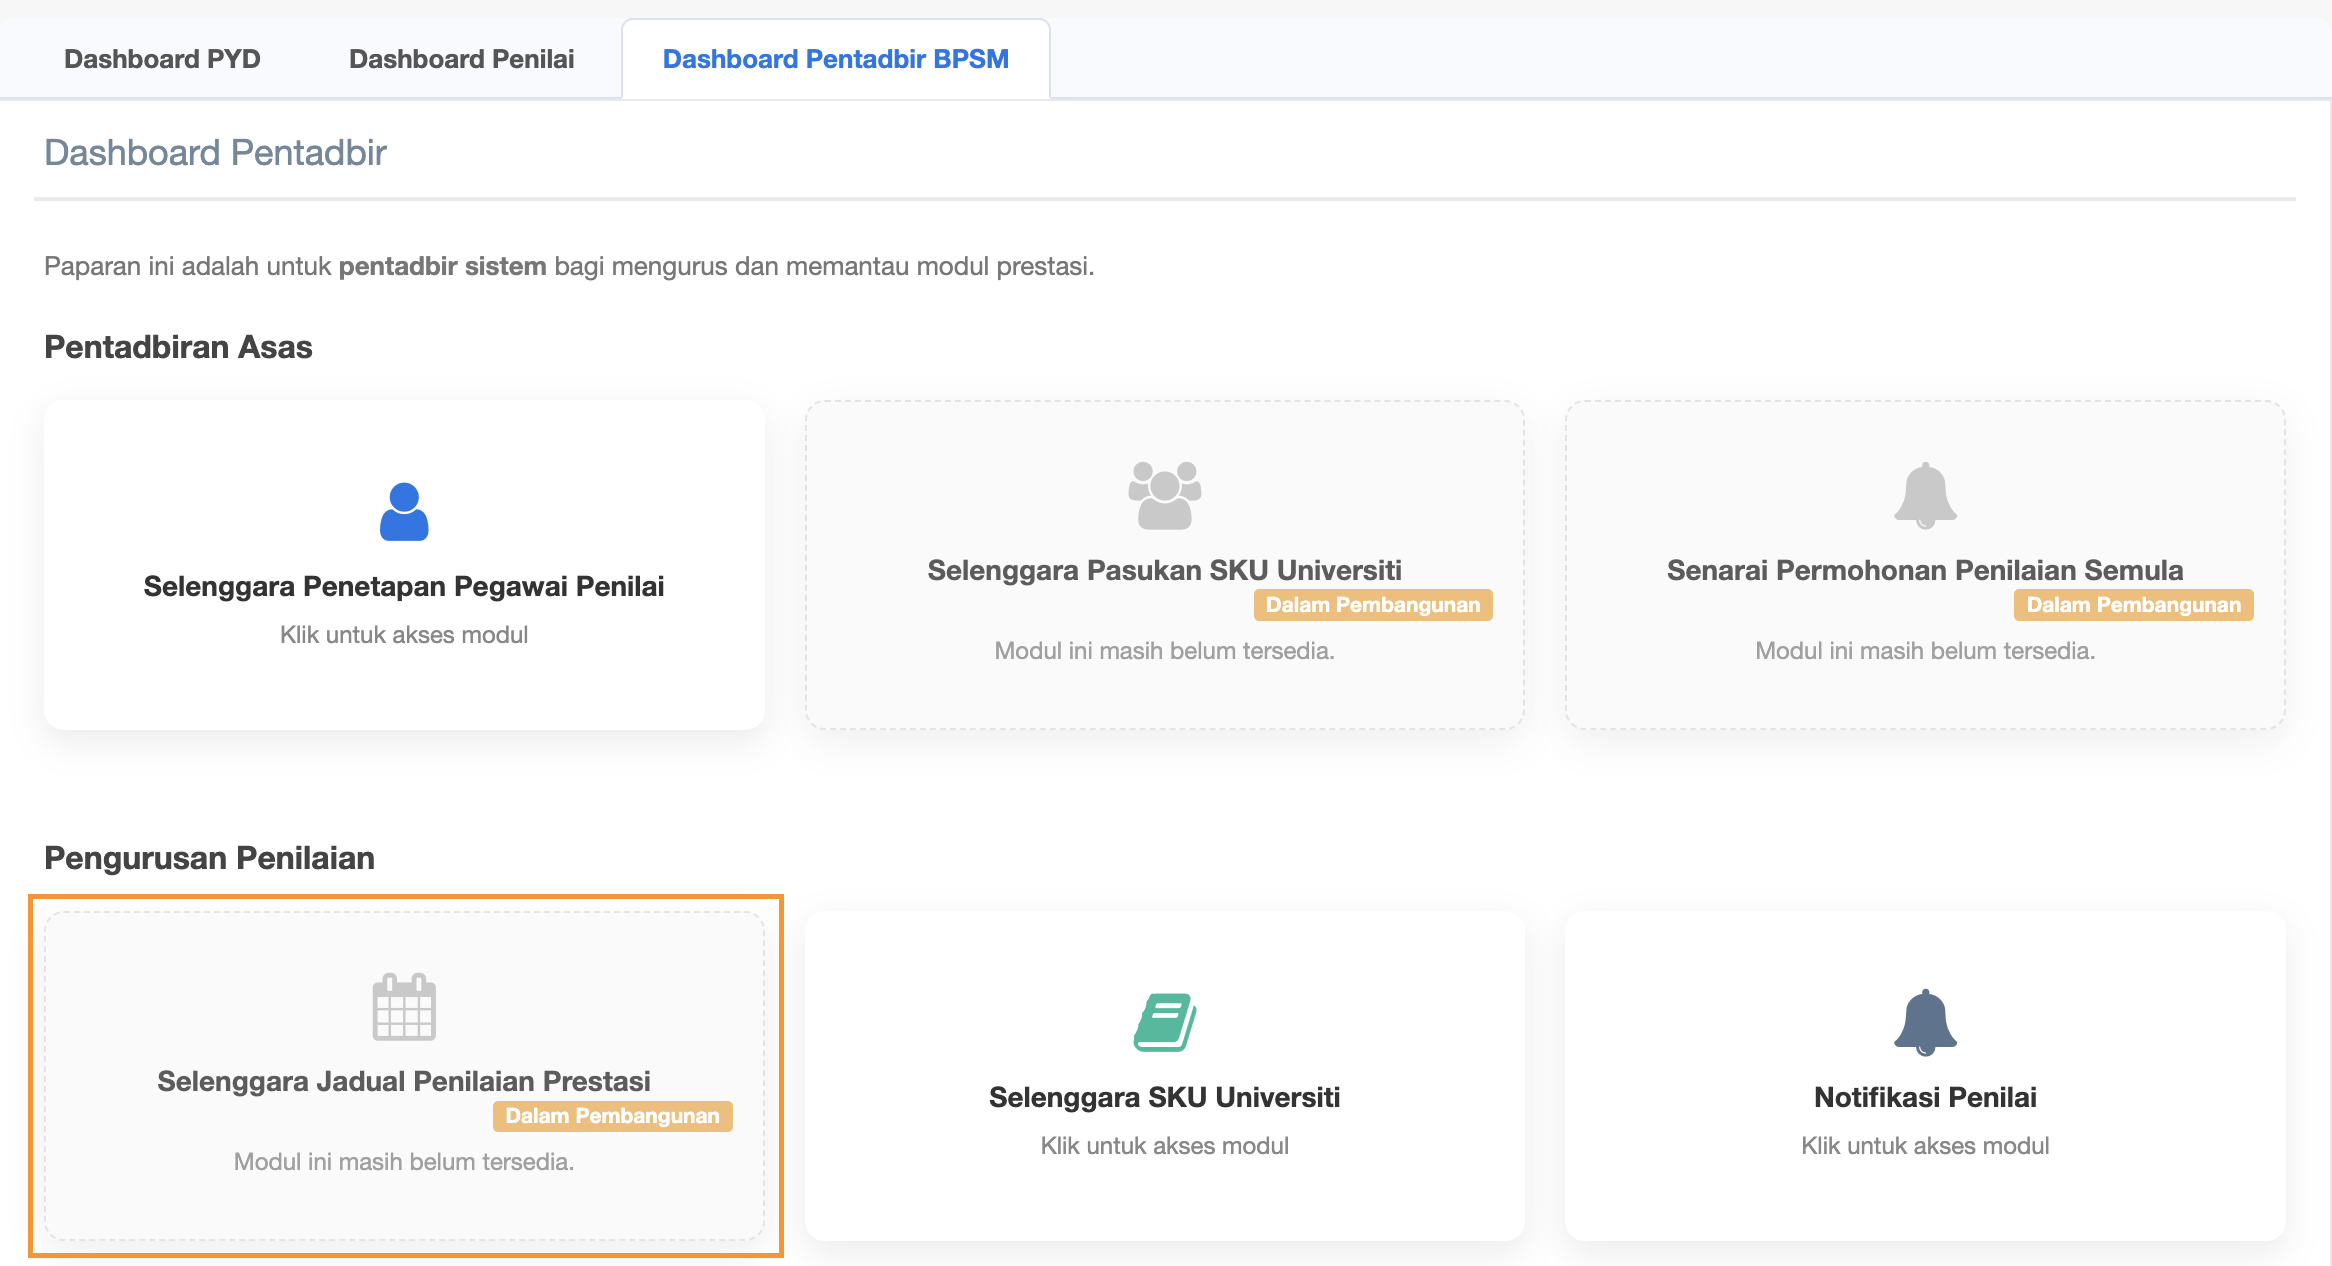Click 'Klik untuk akses modul' under Notifikasi Penilai
The image size is (2332, 1266).
[x=1925, y=1146]
